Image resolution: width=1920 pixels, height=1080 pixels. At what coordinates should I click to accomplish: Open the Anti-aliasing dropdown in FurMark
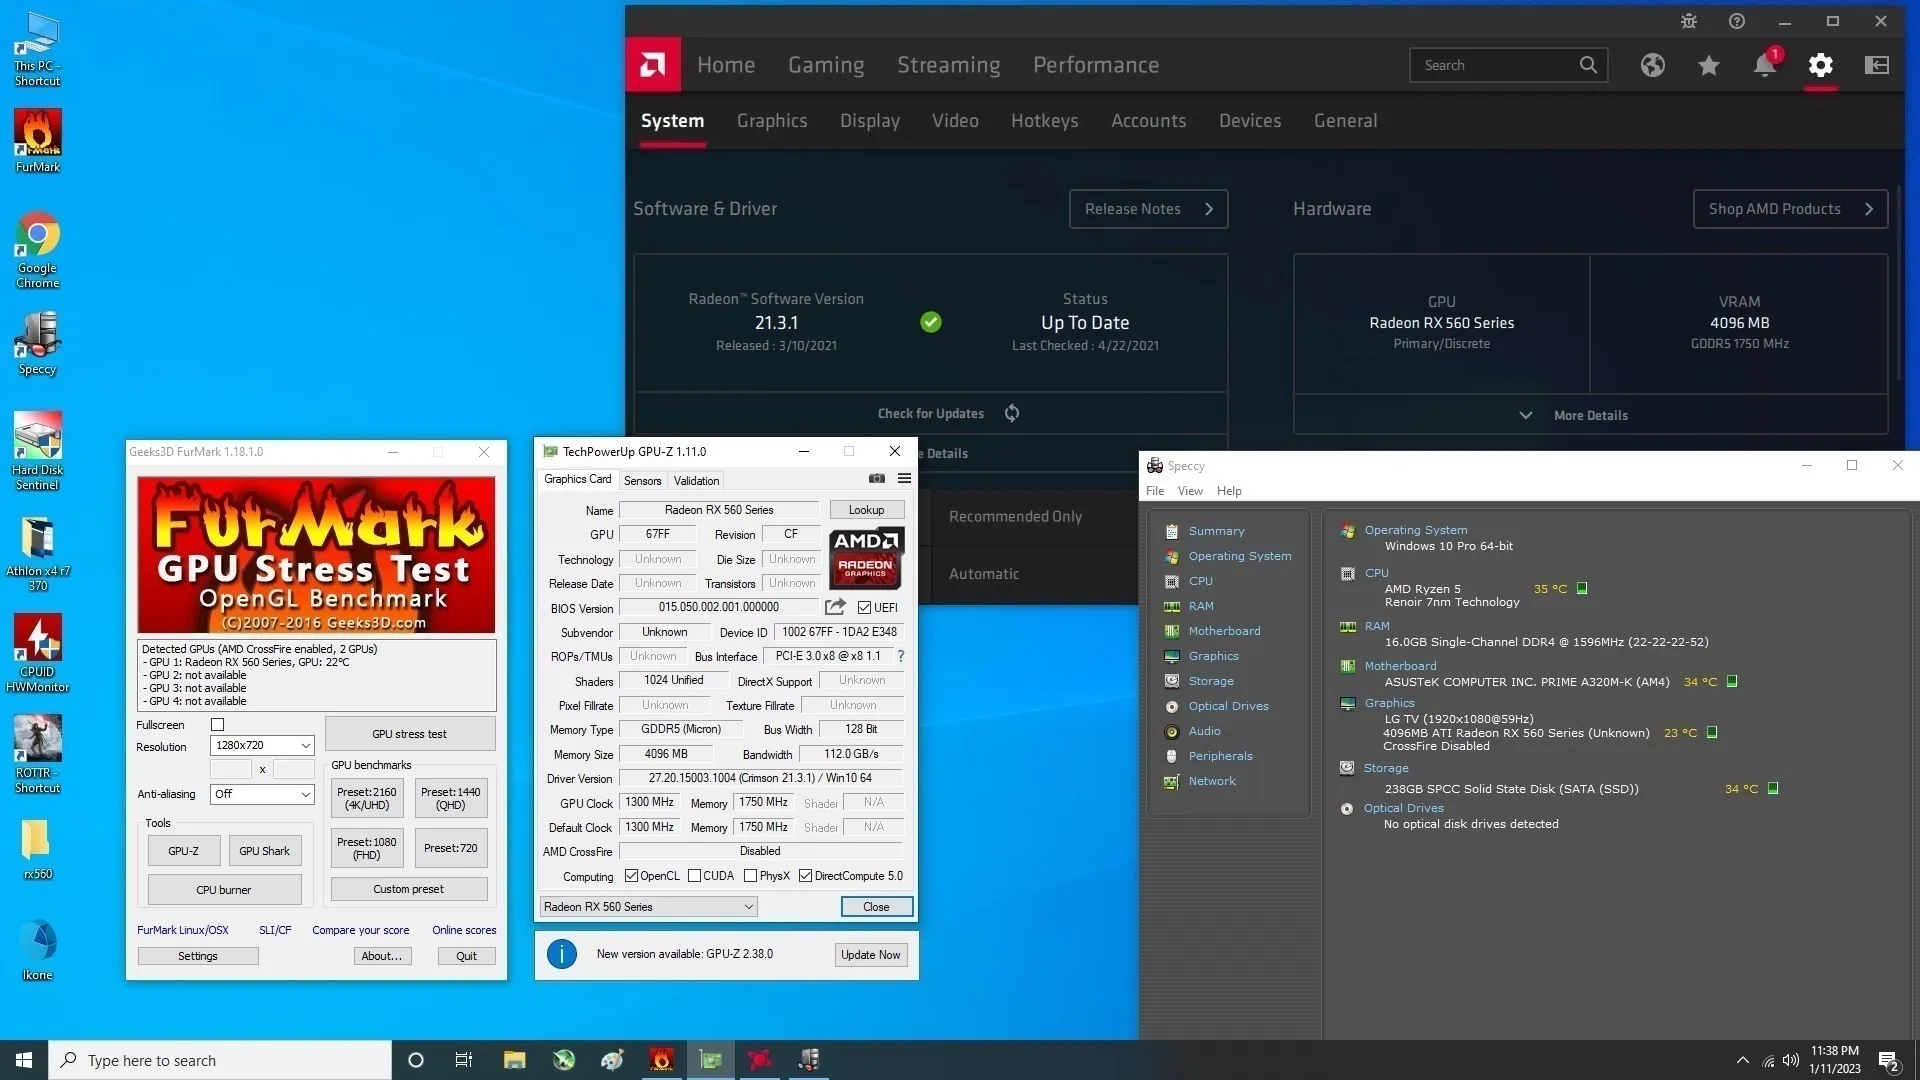[x=262, y=794]
